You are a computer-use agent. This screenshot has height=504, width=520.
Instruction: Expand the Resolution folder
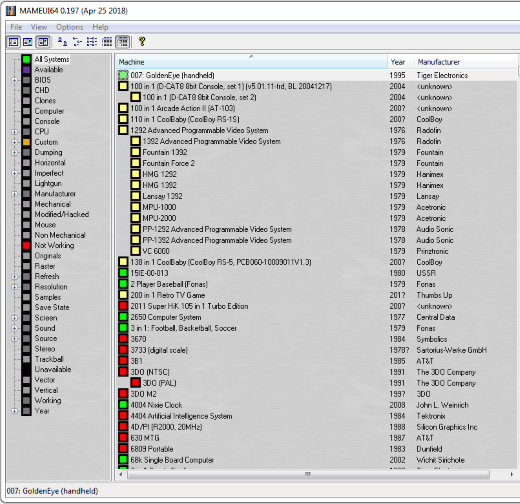[x=14, y=287]
